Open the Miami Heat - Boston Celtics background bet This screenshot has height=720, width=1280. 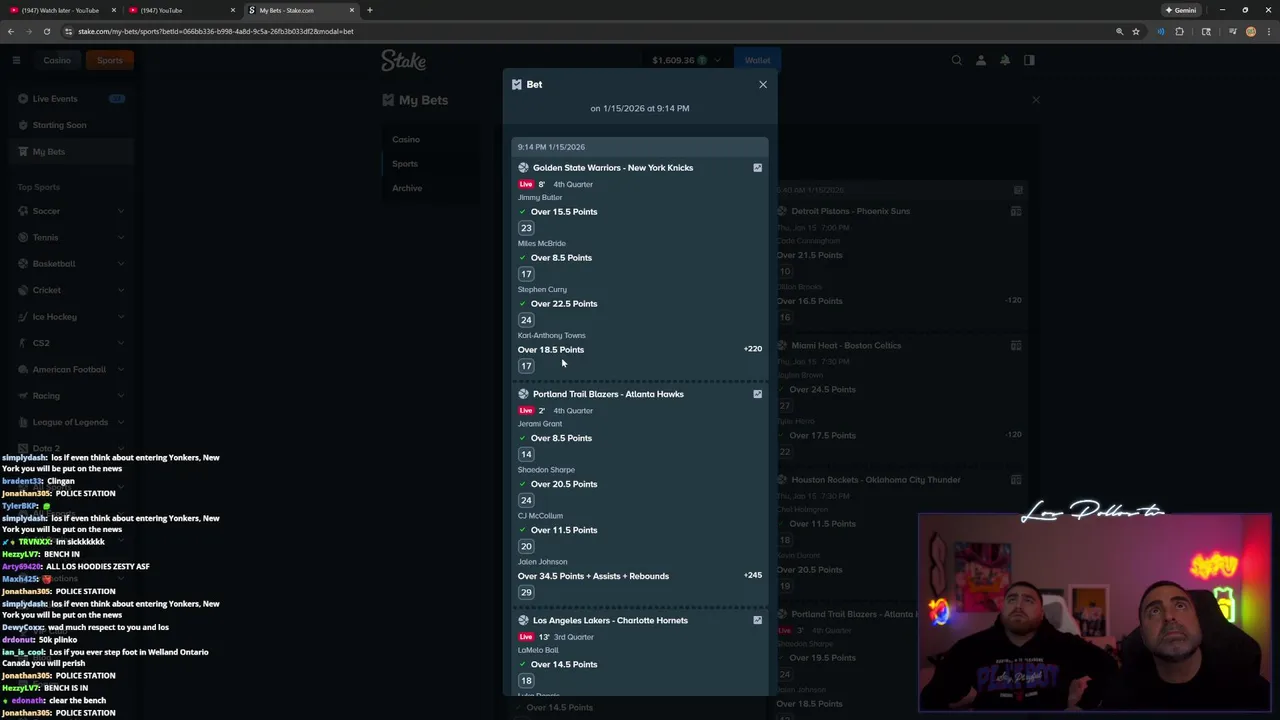pos(846,345)
